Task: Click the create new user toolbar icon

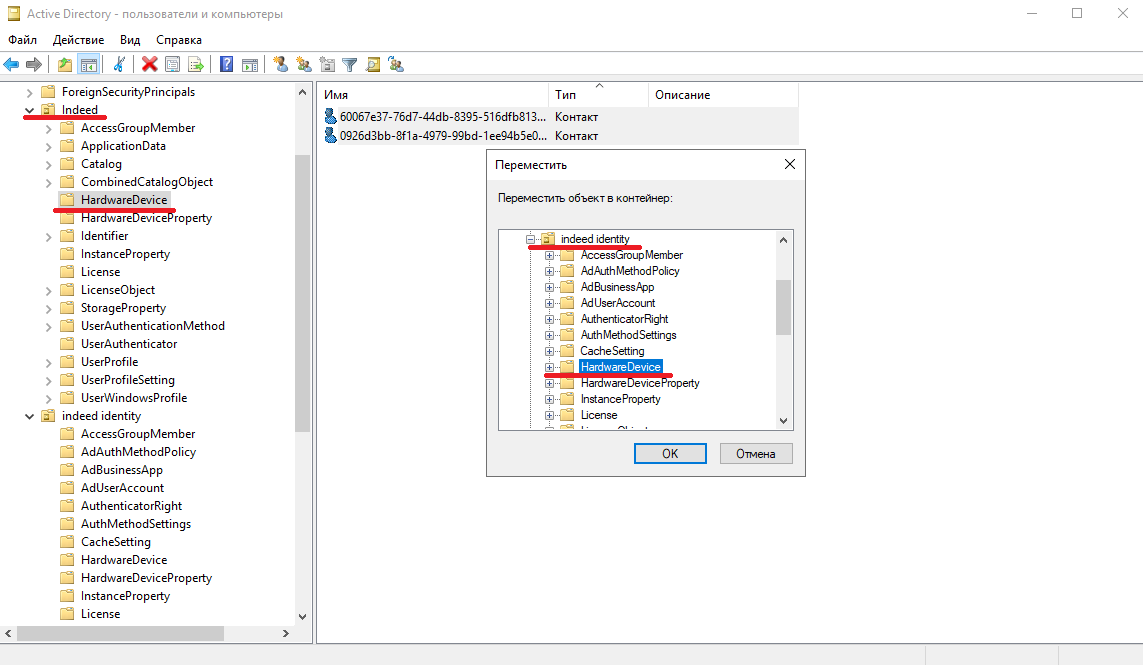Action: pyautogui.click(x=281, y=65)
